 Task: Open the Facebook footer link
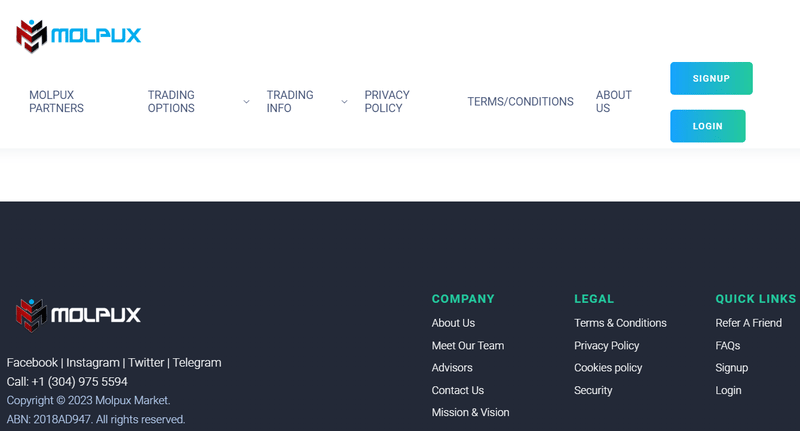[x=32, y=363]
